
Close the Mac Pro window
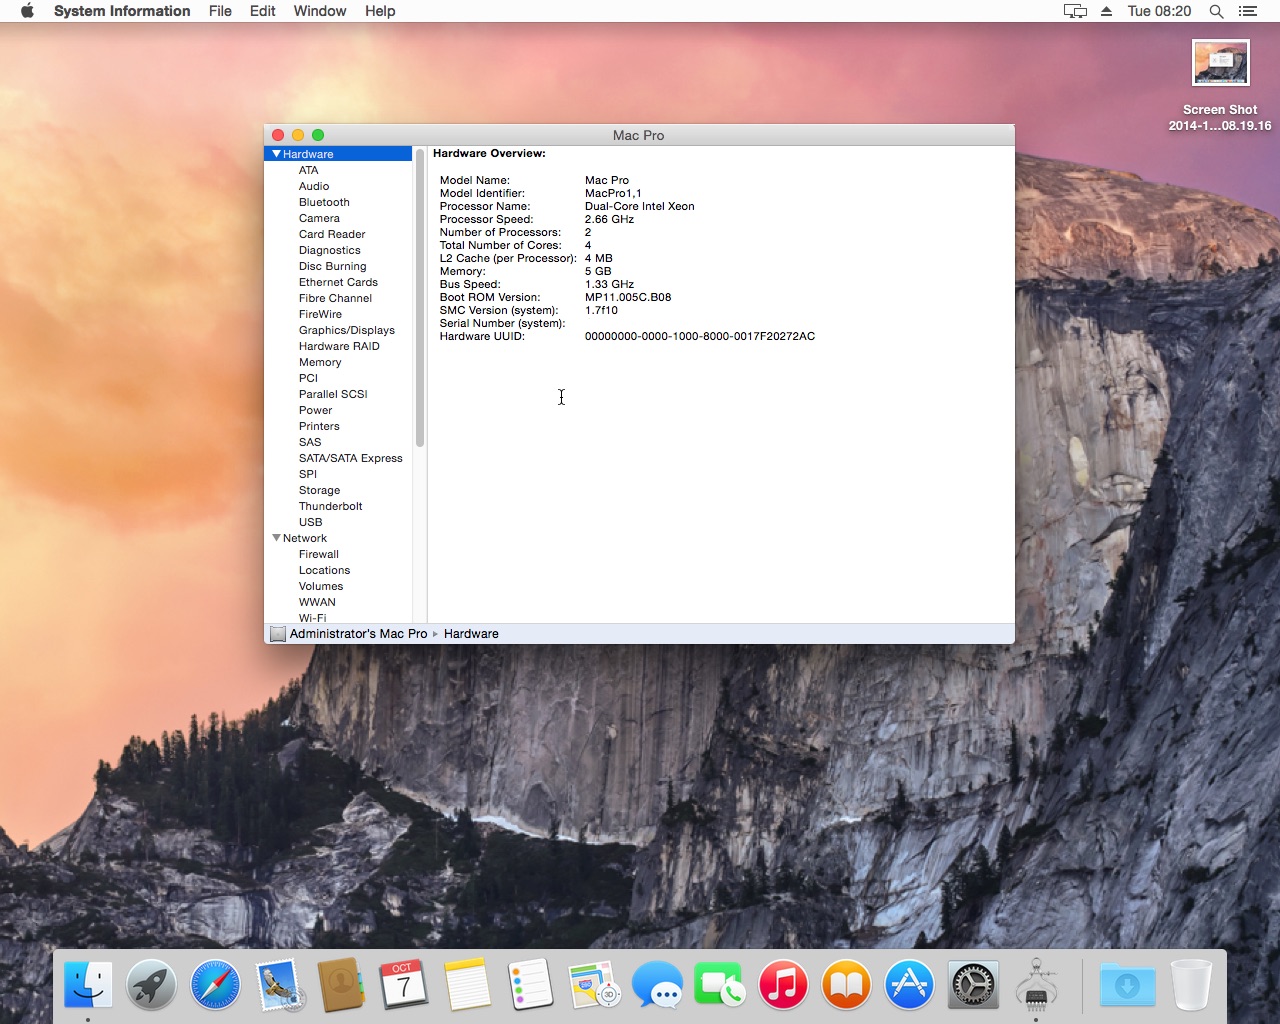click(278, 135)
